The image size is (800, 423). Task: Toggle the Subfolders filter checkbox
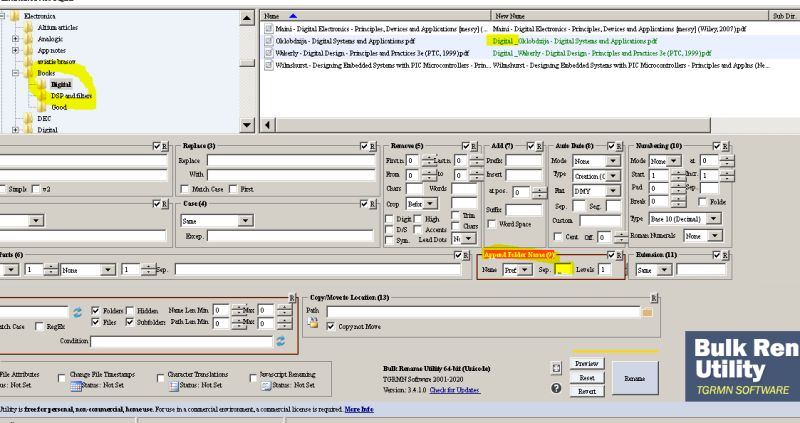click(130, 322)
